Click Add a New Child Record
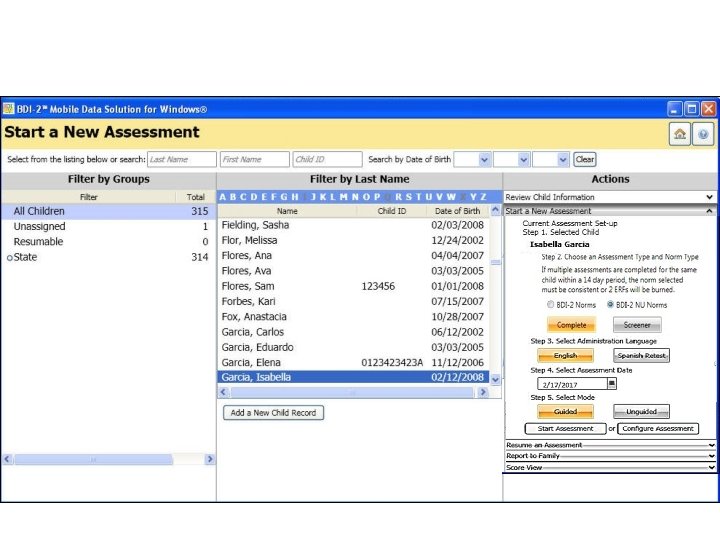Screen dimensions: 720x540 tap(273, 412)
